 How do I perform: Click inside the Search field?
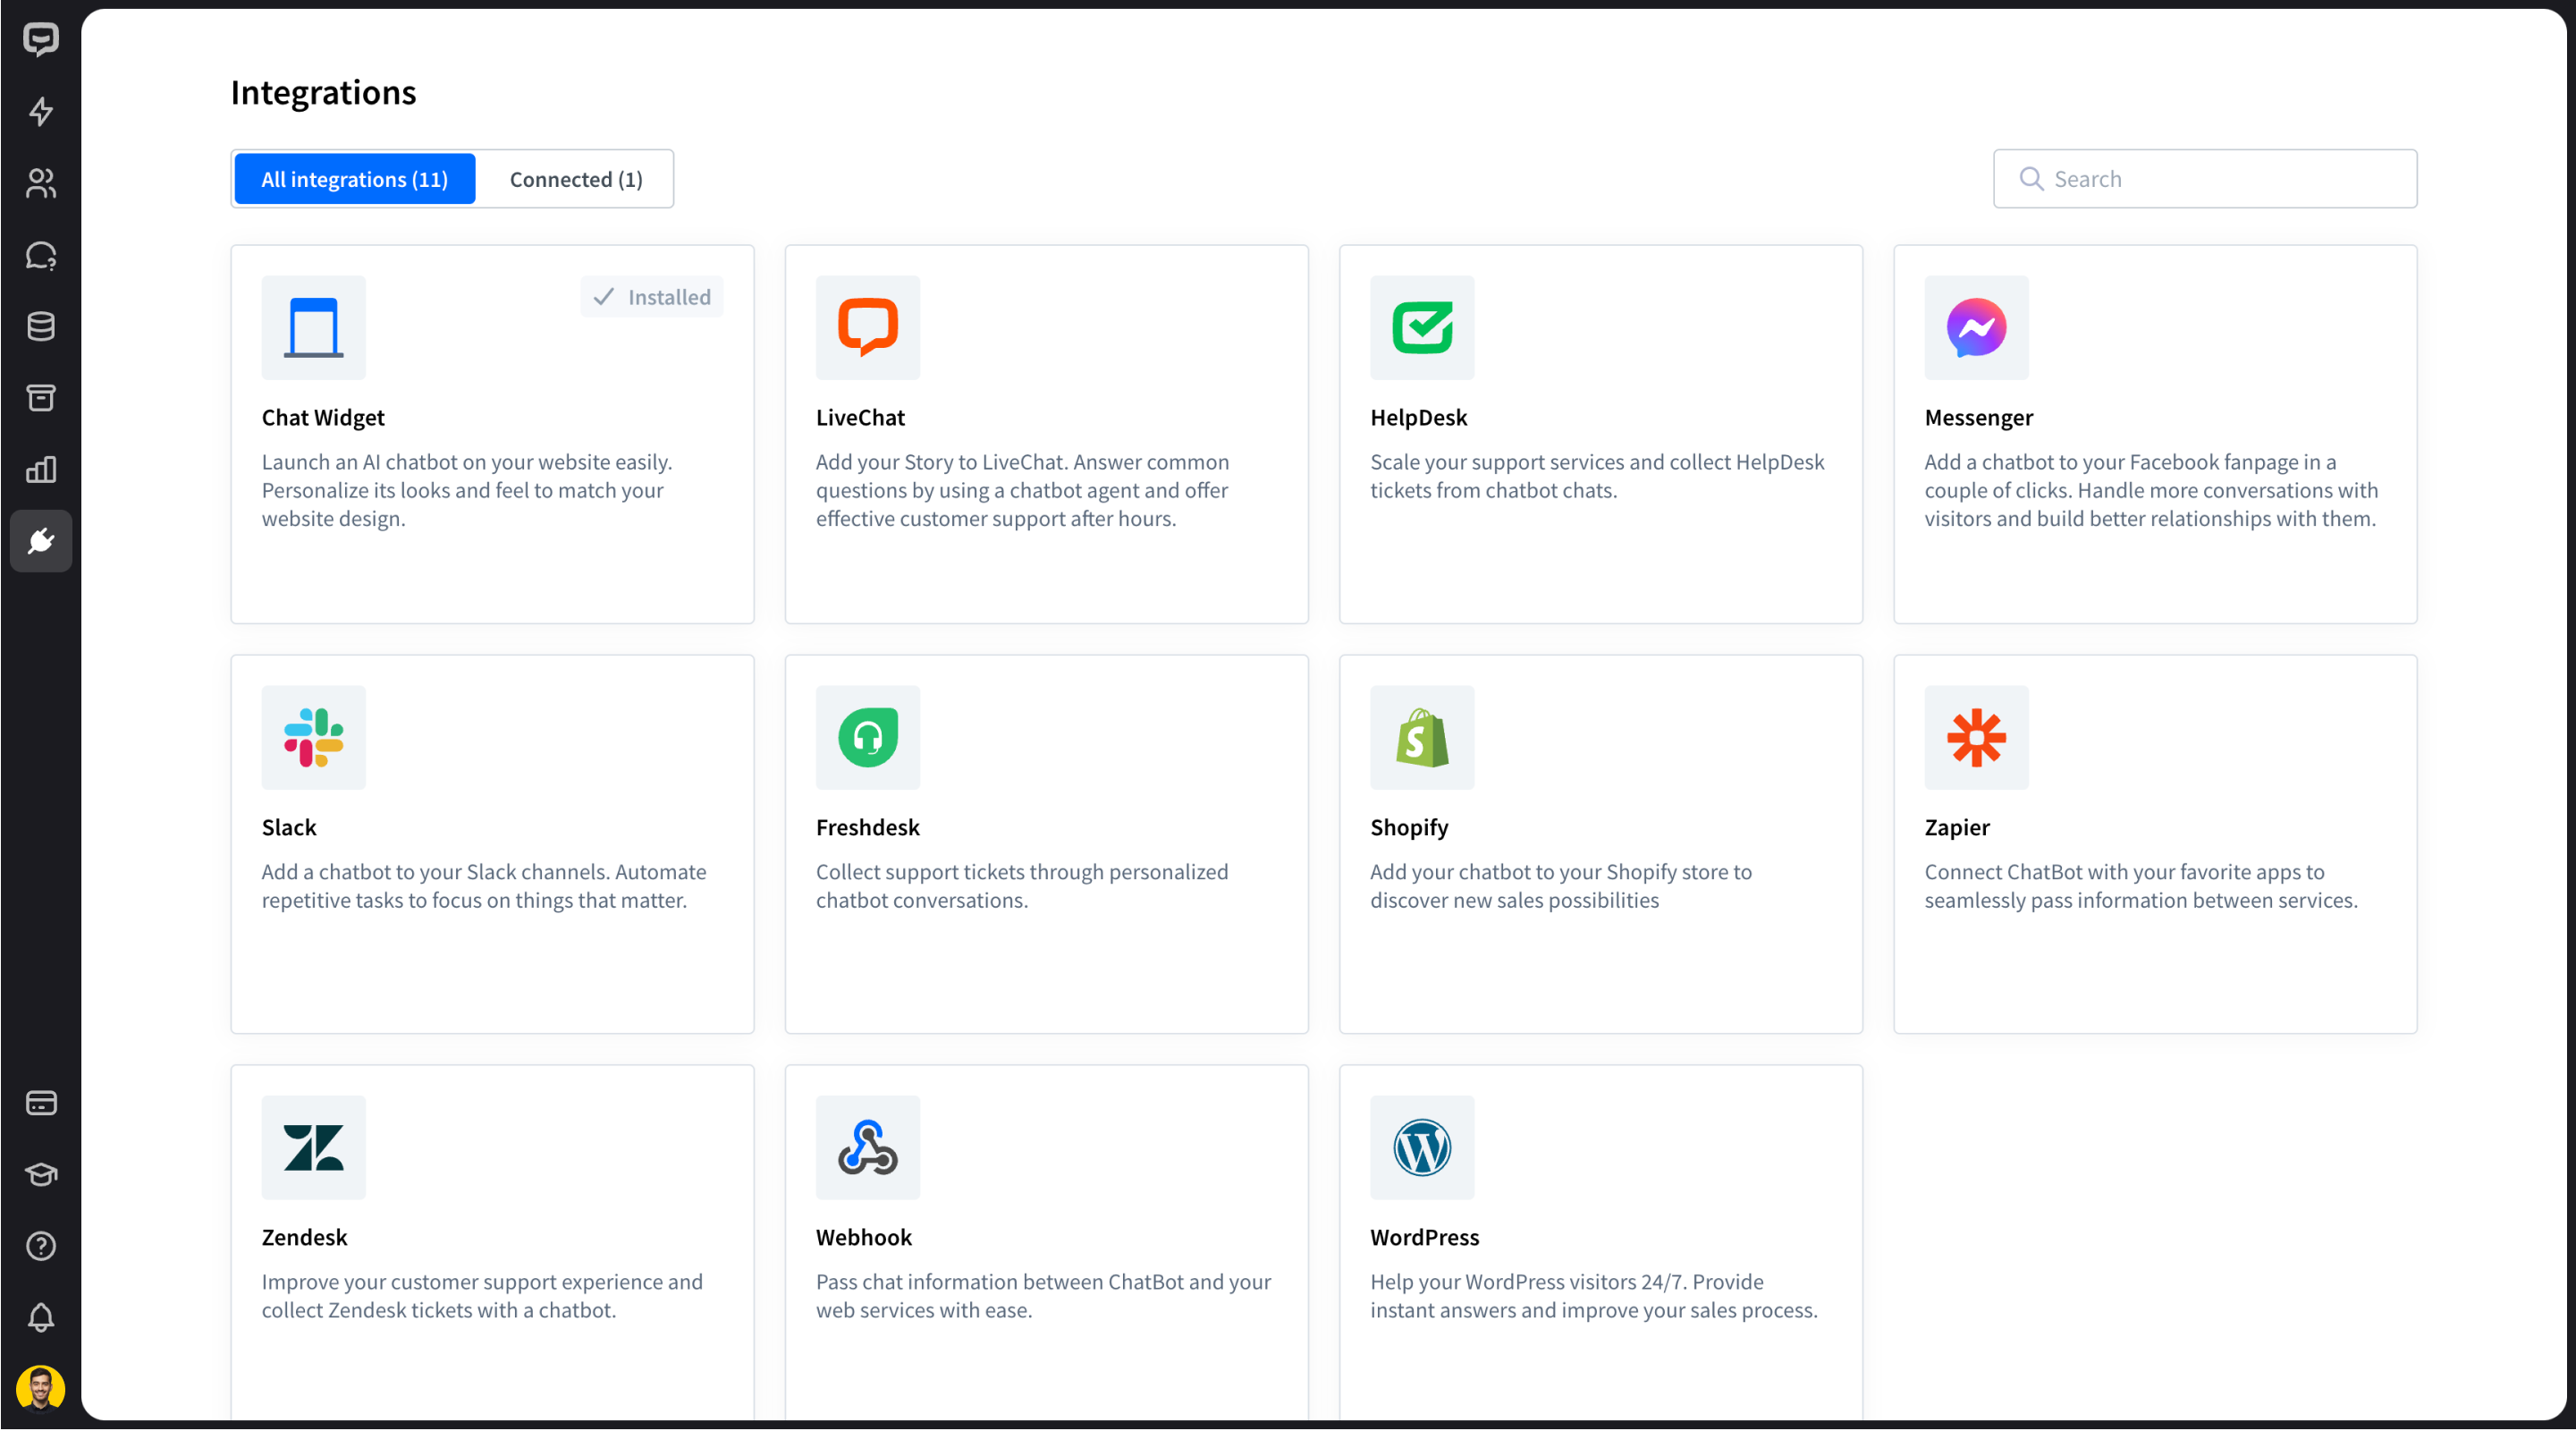[x=2204, y=179]
